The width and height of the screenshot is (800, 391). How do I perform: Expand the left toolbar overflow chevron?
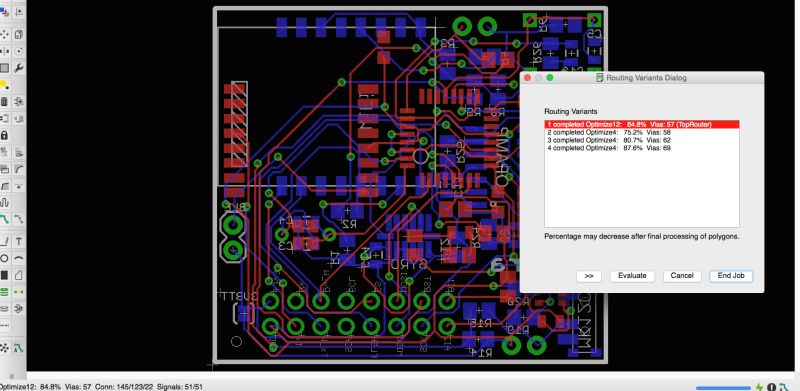pos(12,376)
